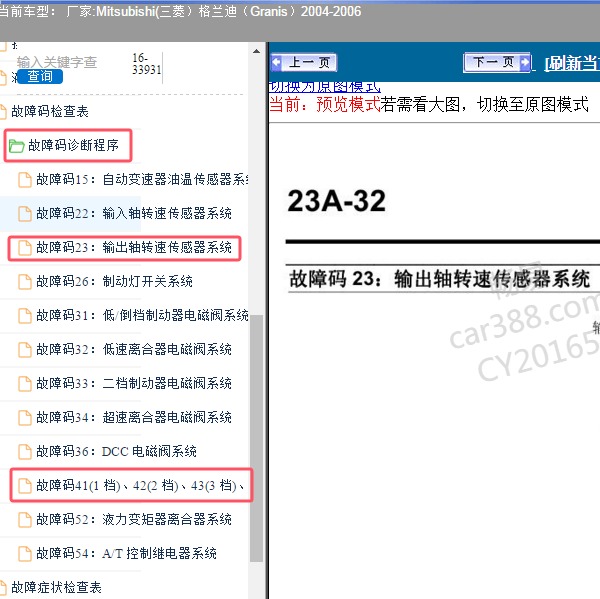Screen dimensions: 600x599
Task: Collapse the 故障码诊断程序 folder
Action: pos(73,145)
